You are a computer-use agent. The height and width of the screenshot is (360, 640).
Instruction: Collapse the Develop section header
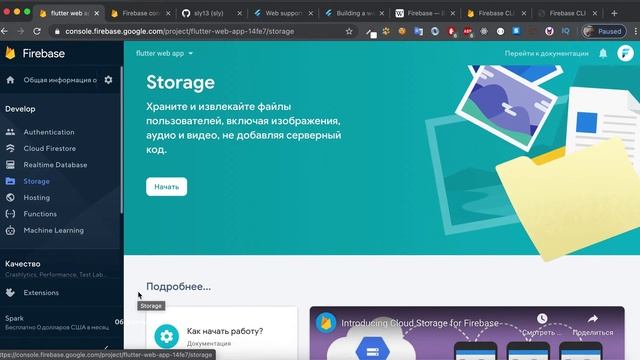pyautogui.click(x=20, y=109)
